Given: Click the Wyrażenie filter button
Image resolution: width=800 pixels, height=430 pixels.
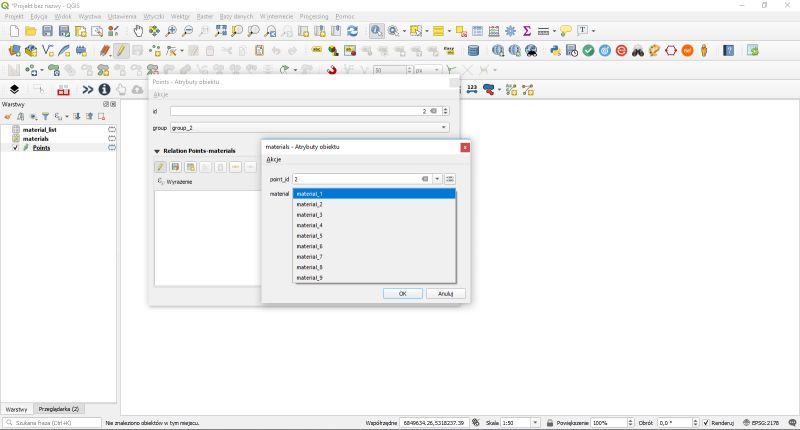Looking at the screenshot, I should (x=175, y=182).
